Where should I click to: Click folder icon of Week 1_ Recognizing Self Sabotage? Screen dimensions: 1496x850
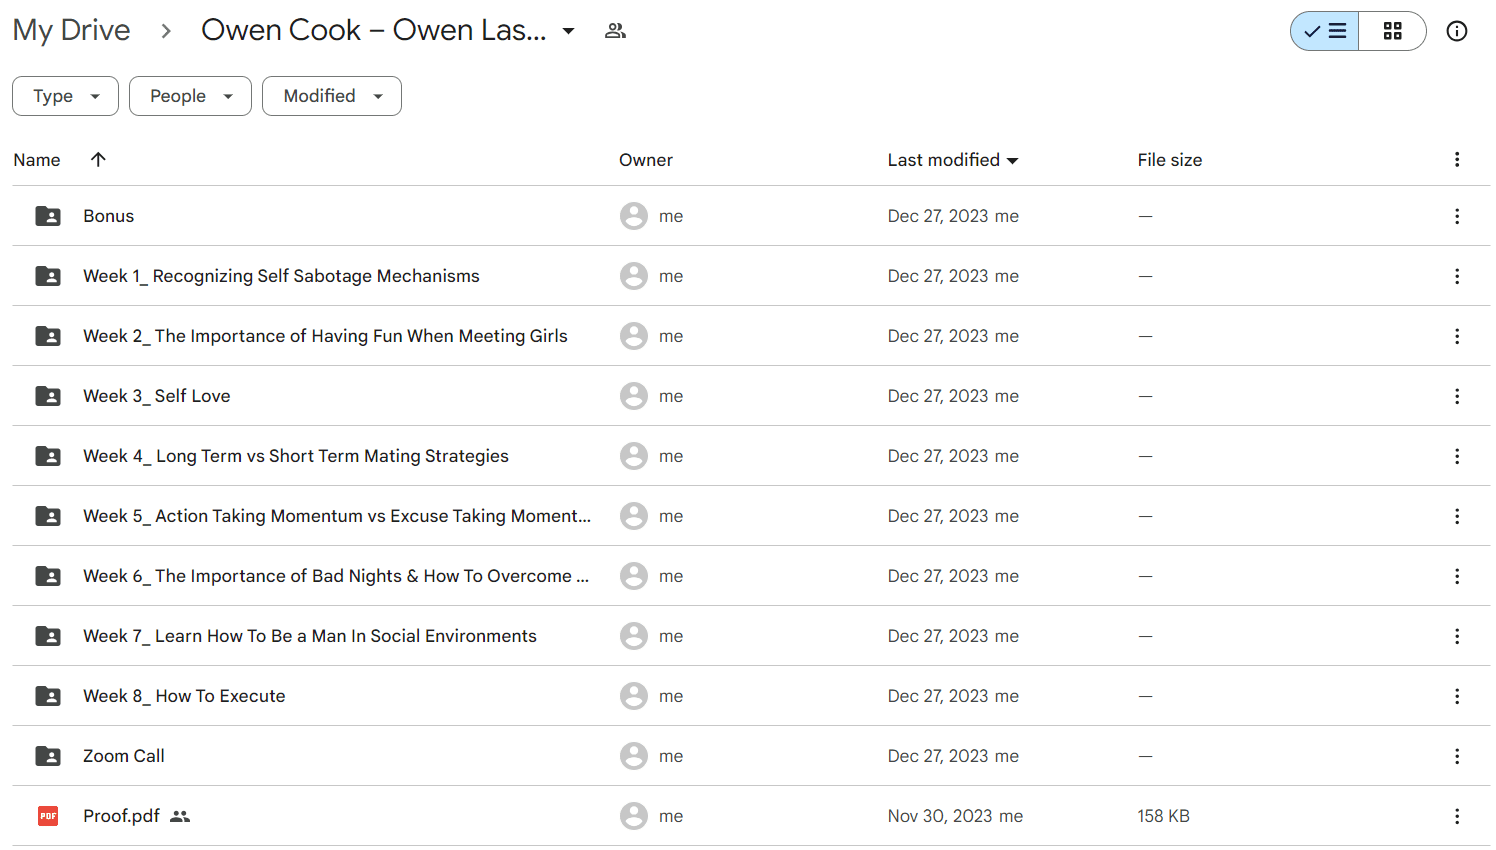(x=48, y=276)
